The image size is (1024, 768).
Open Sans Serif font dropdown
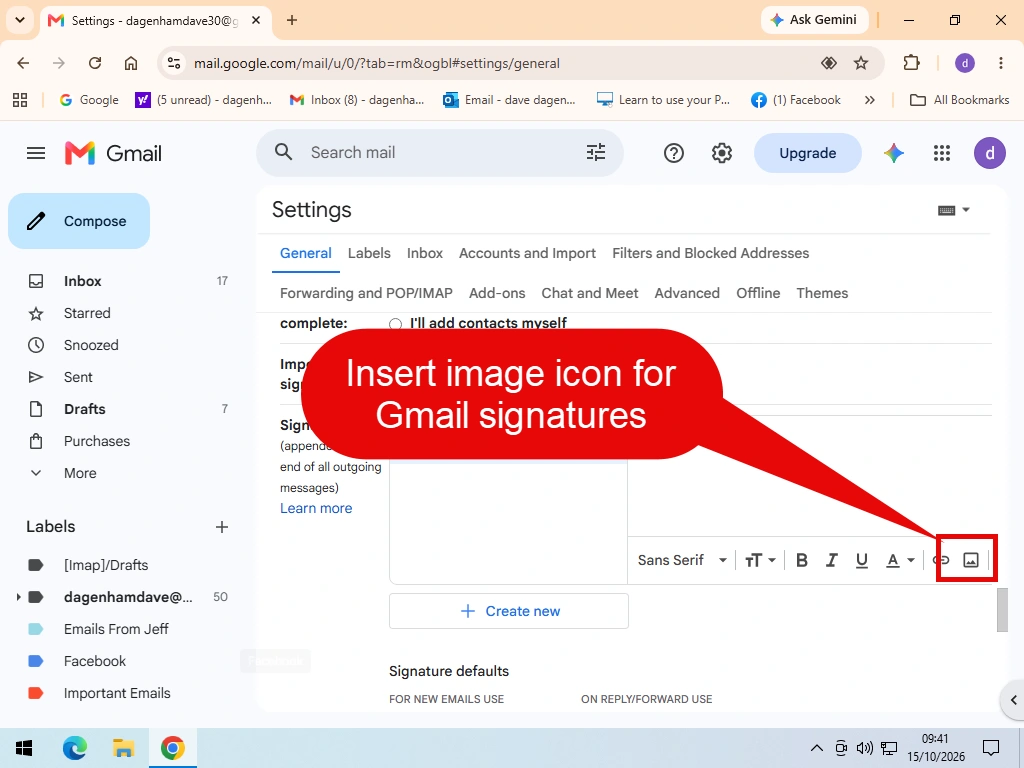pyautogui.click(x=682, y=560)
